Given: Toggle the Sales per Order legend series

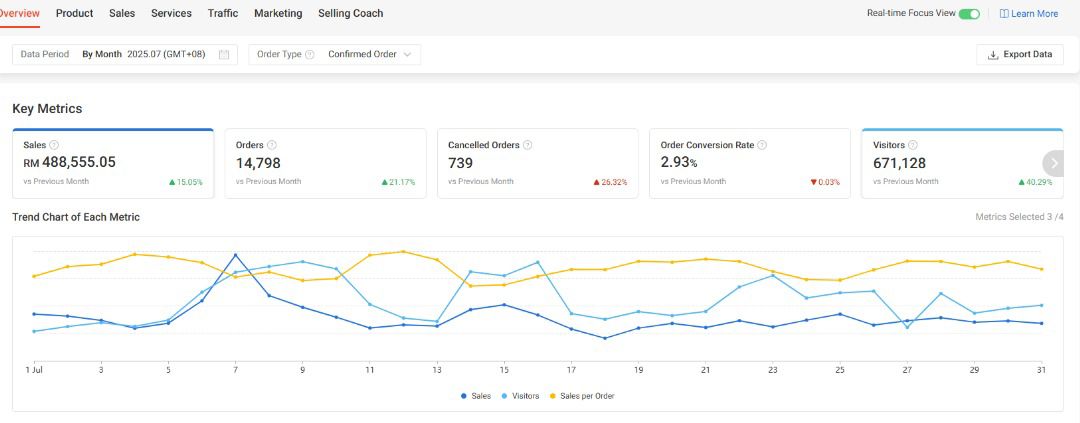Looking at the screenshot, I should click(582, 396).
